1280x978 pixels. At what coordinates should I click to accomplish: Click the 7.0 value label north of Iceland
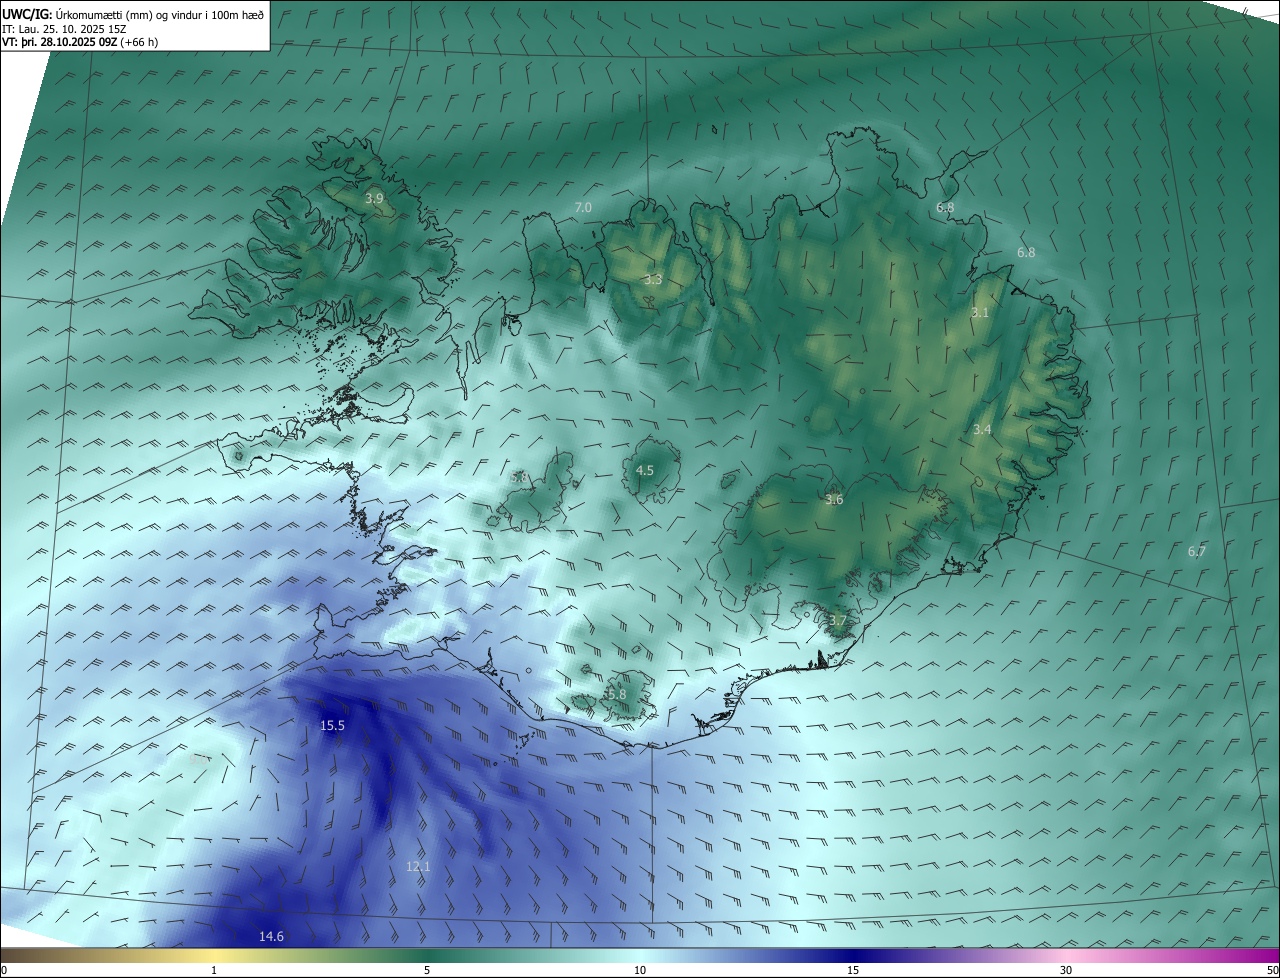pyautogui.click(x=583, y=207)
